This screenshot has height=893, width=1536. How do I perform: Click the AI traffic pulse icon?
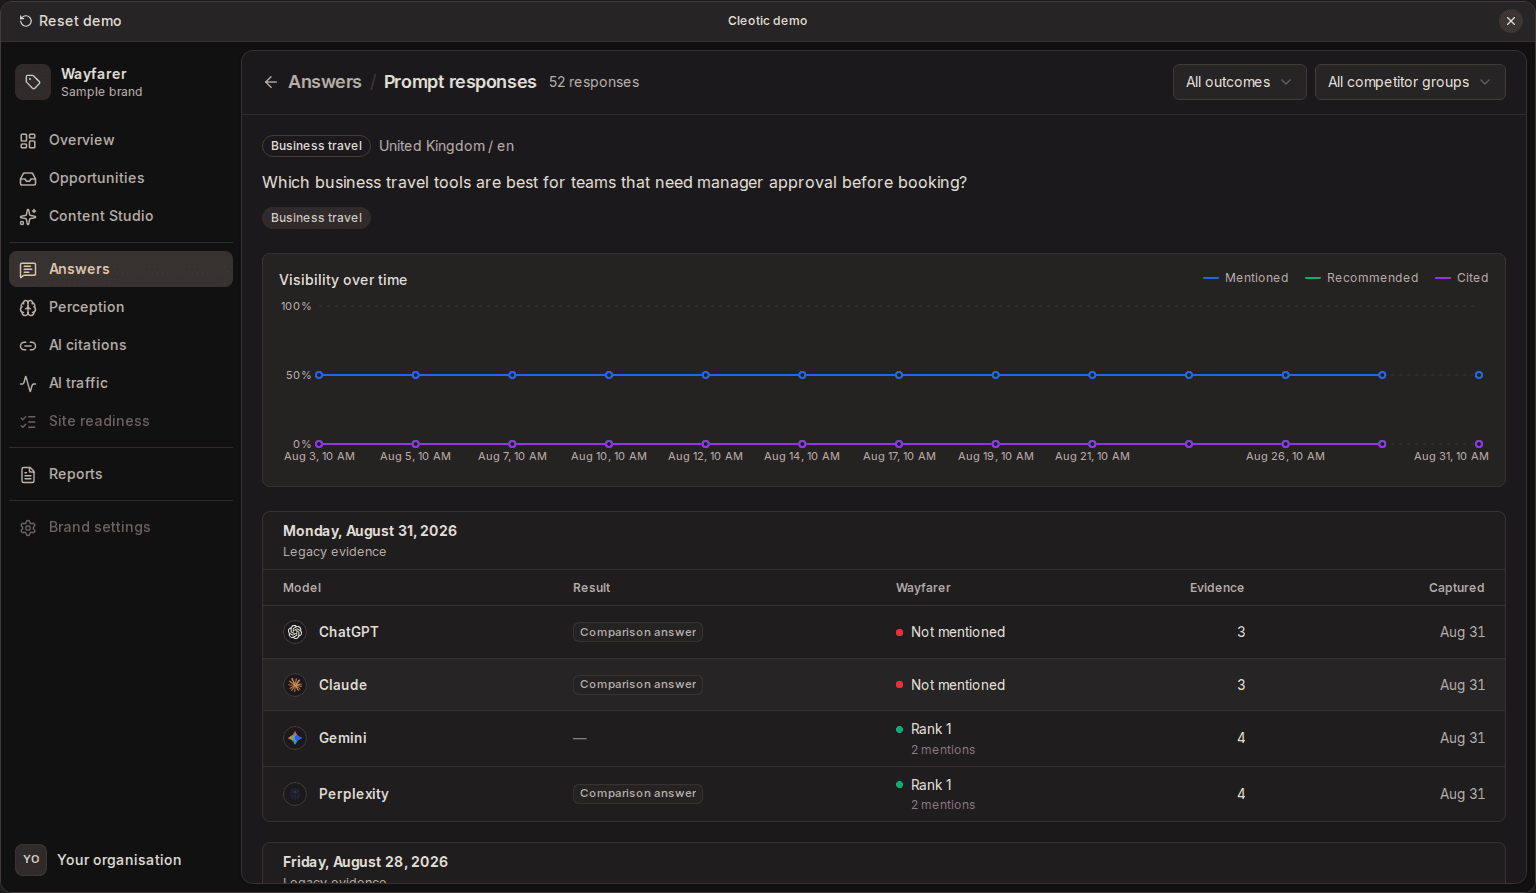(x=28, y=384)
